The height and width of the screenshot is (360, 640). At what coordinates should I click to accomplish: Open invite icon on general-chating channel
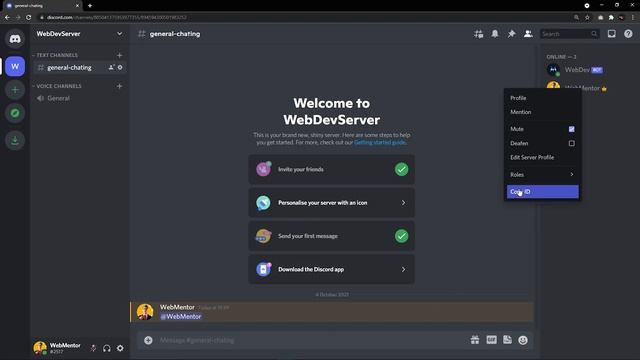[111, 67]
